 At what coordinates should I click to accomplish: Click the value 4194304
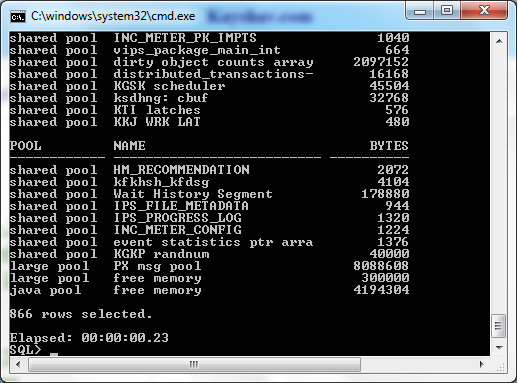pyautogui.click(x=381, y=290)
